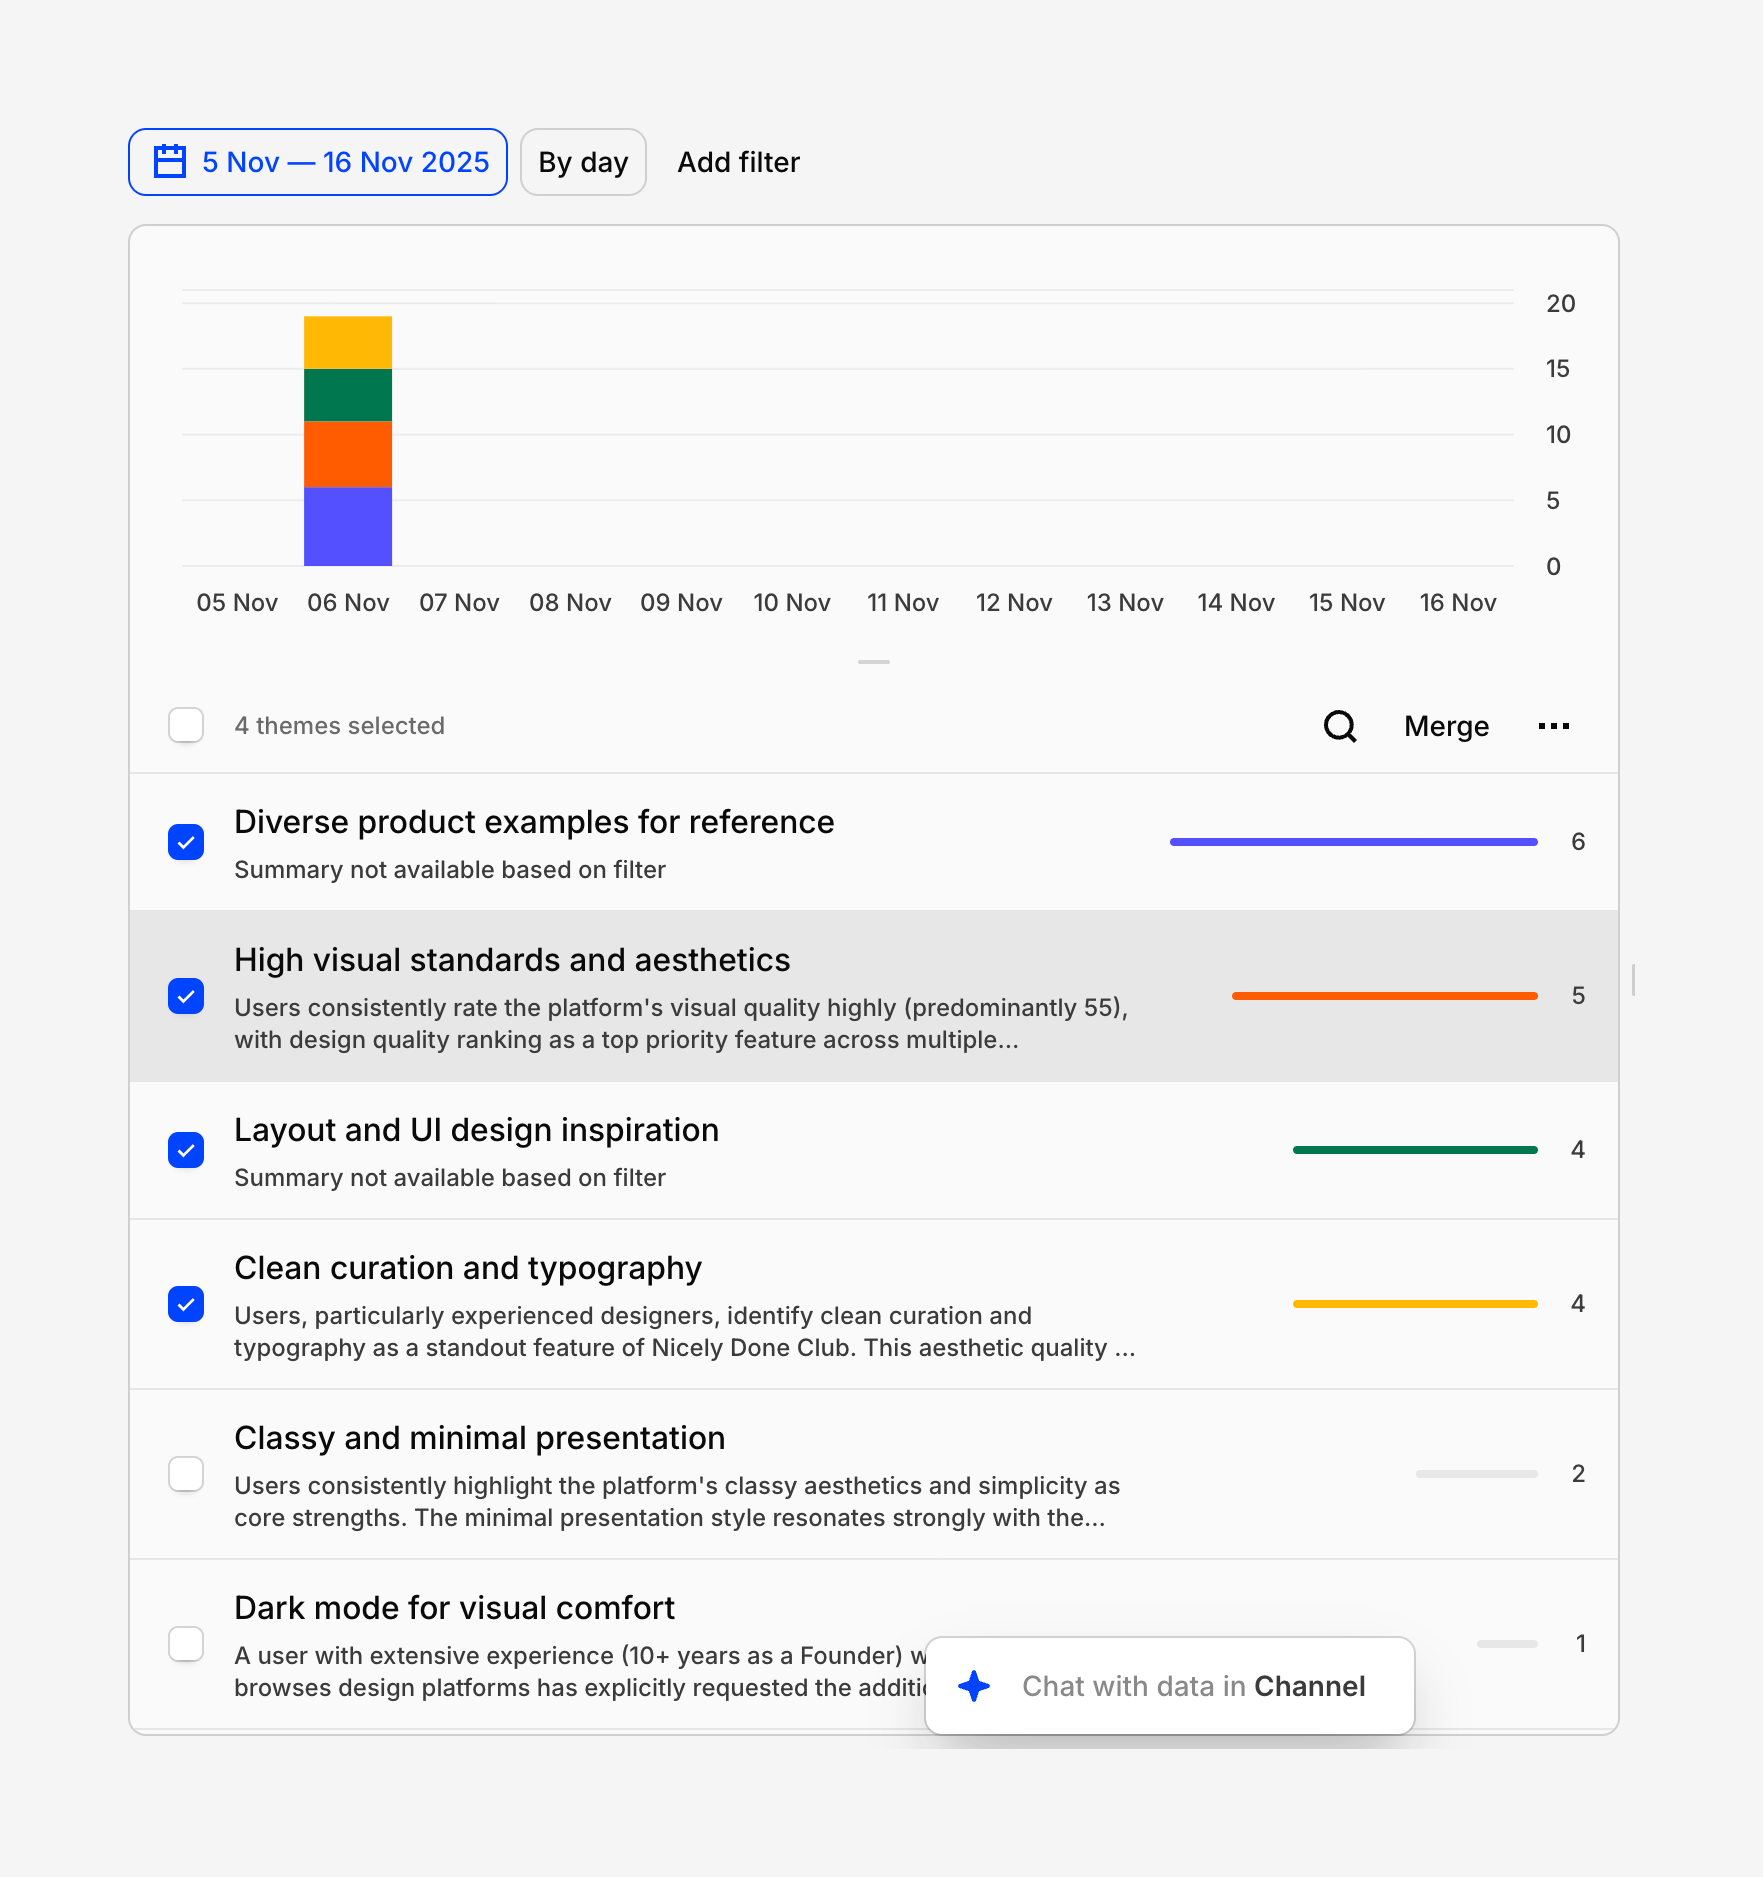Type in Chat with data in Channel field

(1192, 1686)
